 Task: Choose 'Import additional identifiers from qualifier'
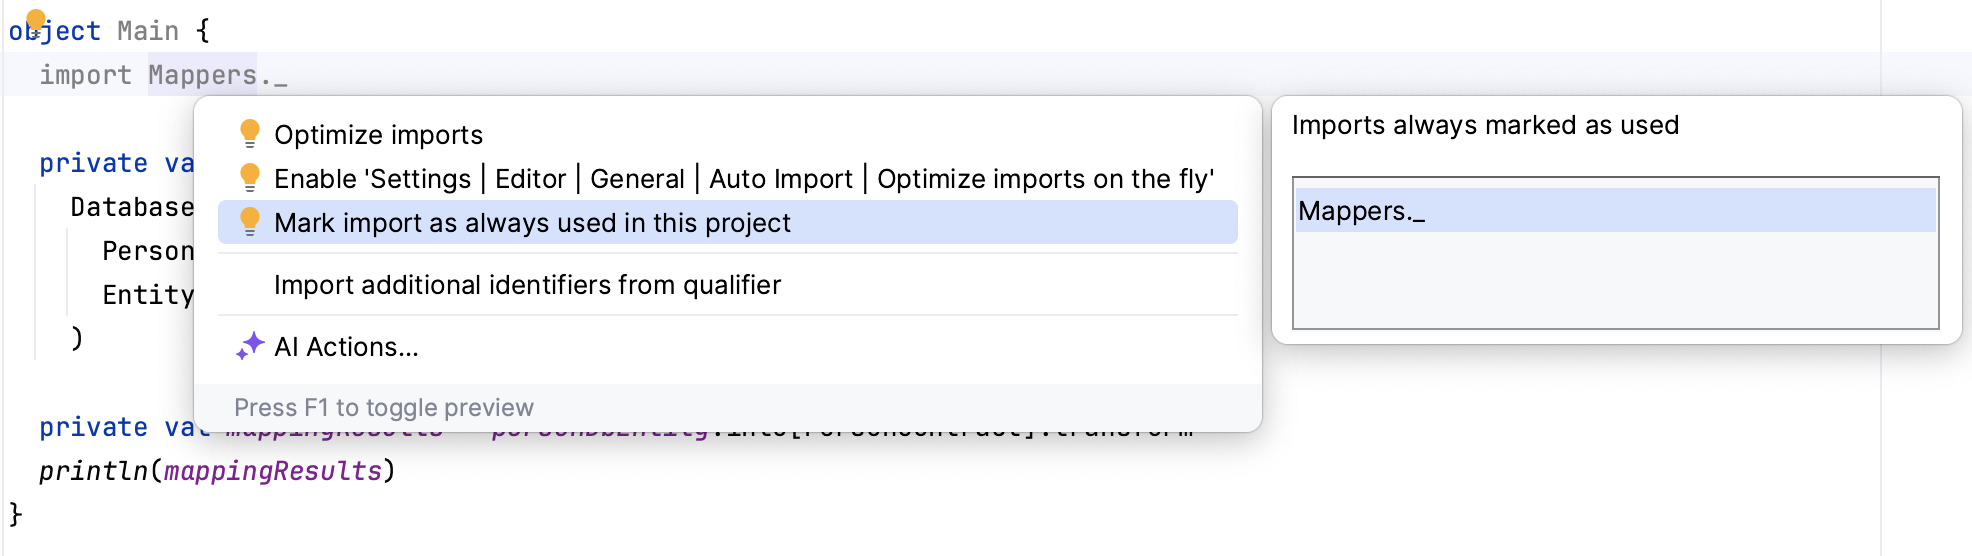tap(527, 285)
